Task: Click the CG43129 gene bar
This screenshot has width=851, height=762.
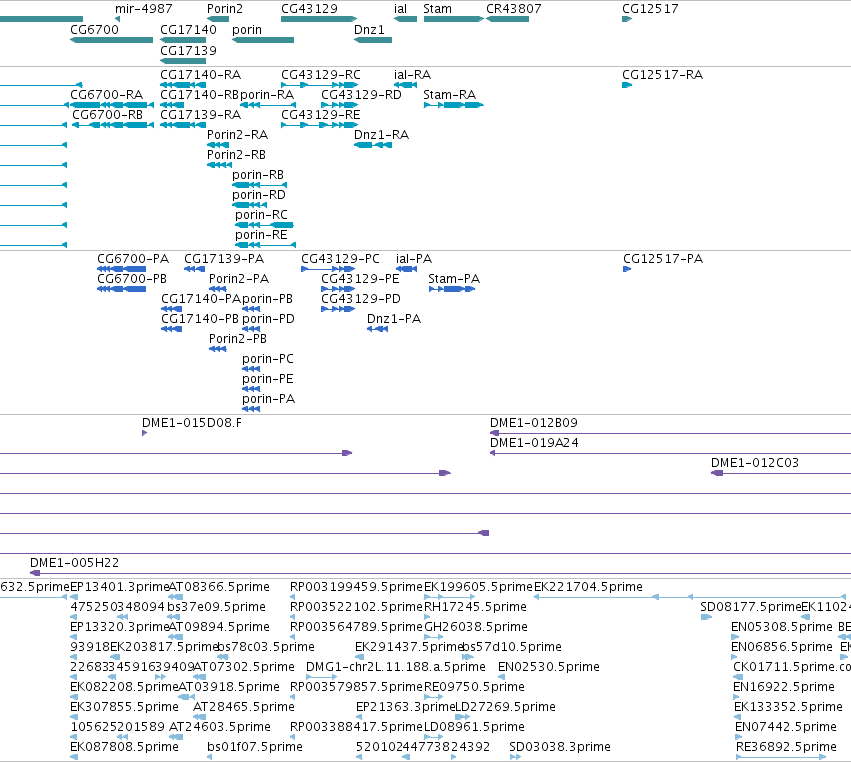Action: (x=319, y=19)
